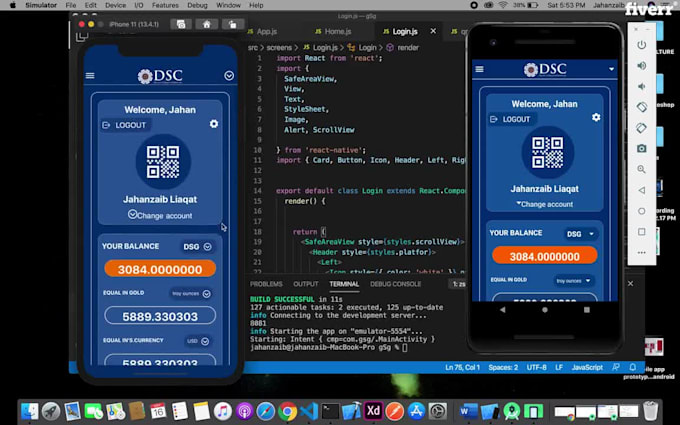
Task: Click emulator toolbar home circle icon
Action: [641, 211]
